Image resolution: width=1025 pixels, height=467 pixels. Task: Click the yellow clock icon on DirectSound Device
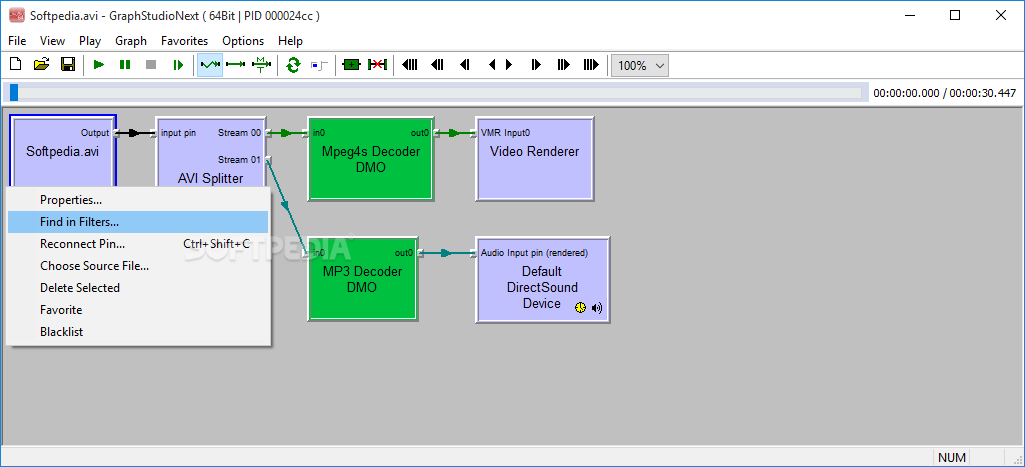click(x=580, y=307)
